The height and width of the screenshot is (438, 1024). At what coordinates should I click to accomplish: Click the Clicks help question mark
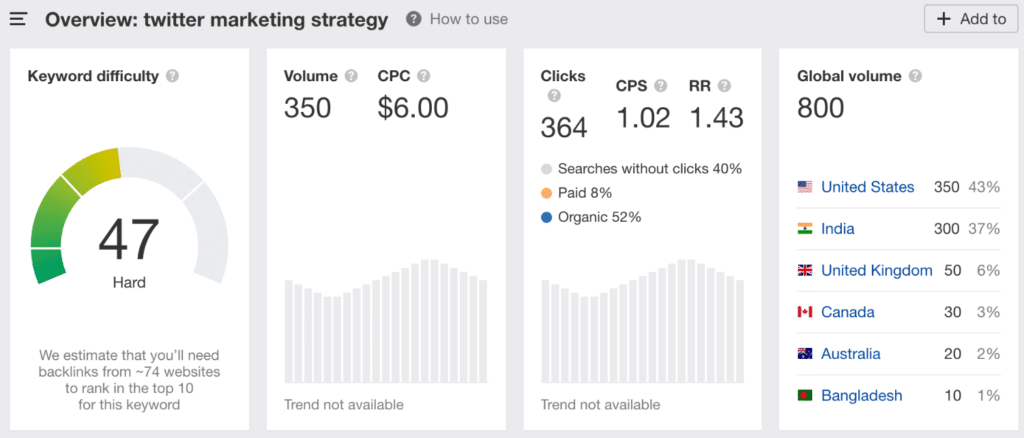(554, 96)
